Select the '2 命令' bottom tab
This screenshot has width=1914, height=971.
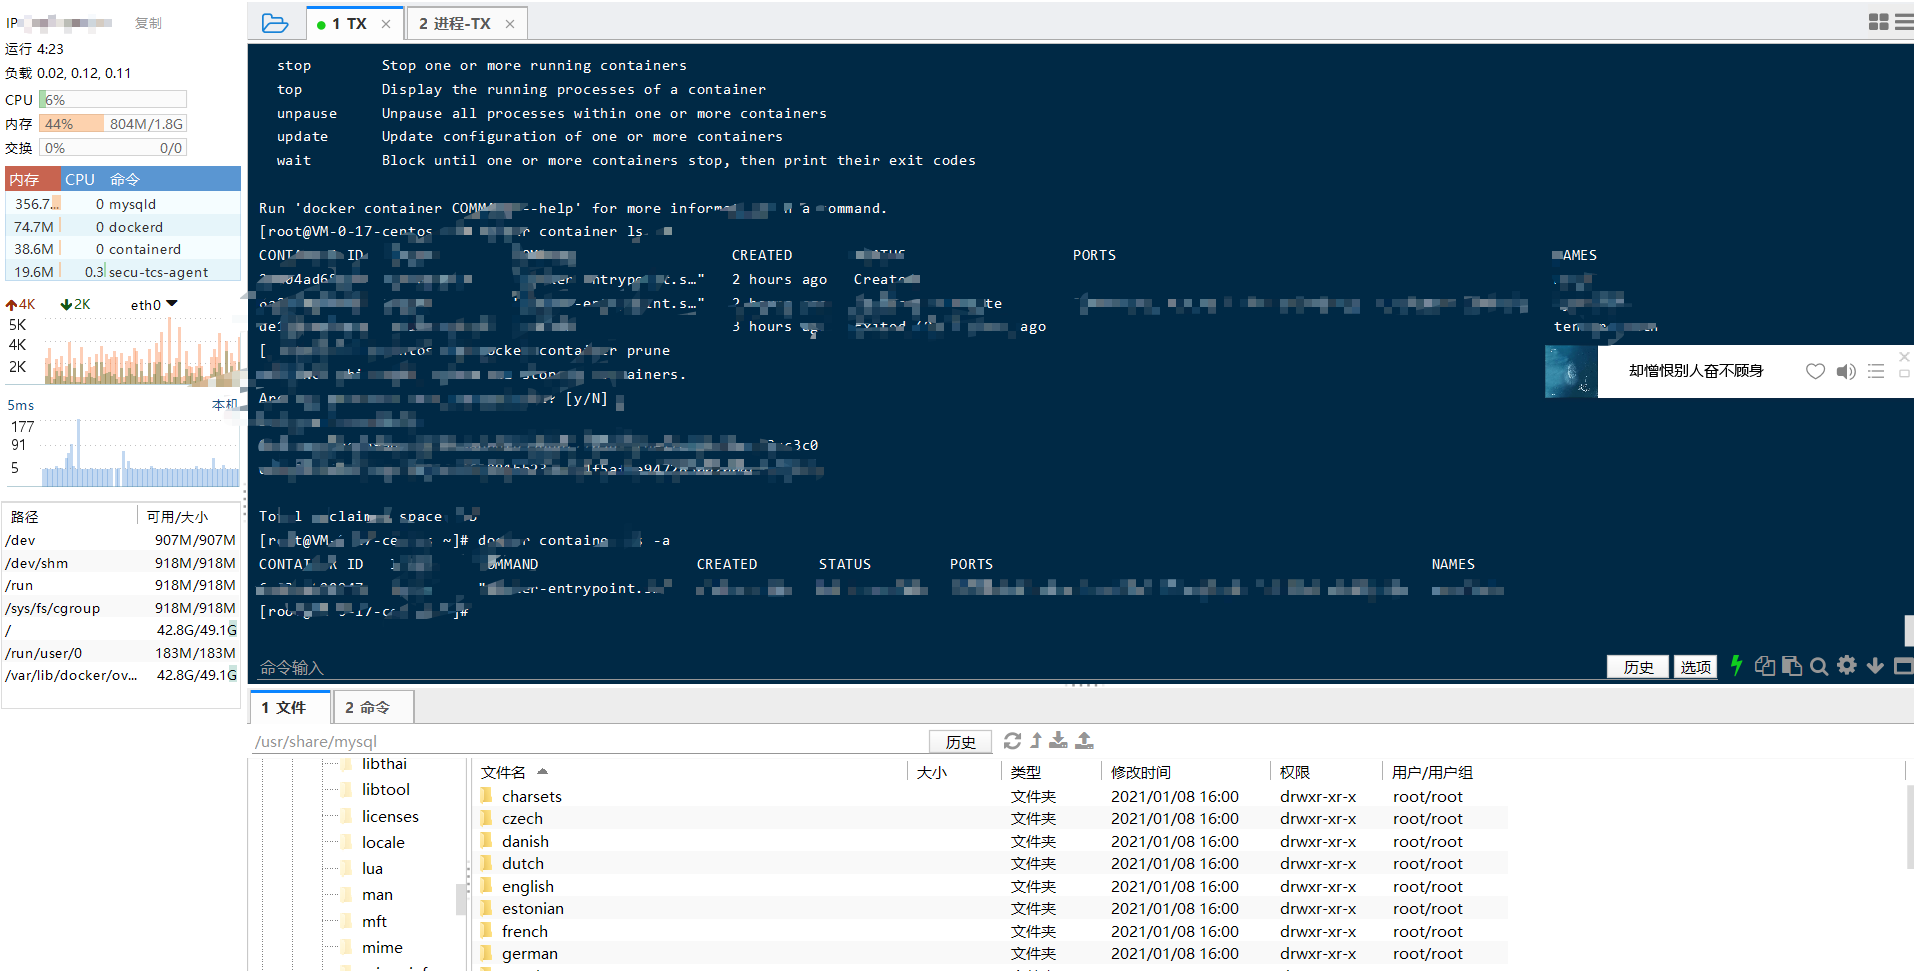(x=373, y=707)
